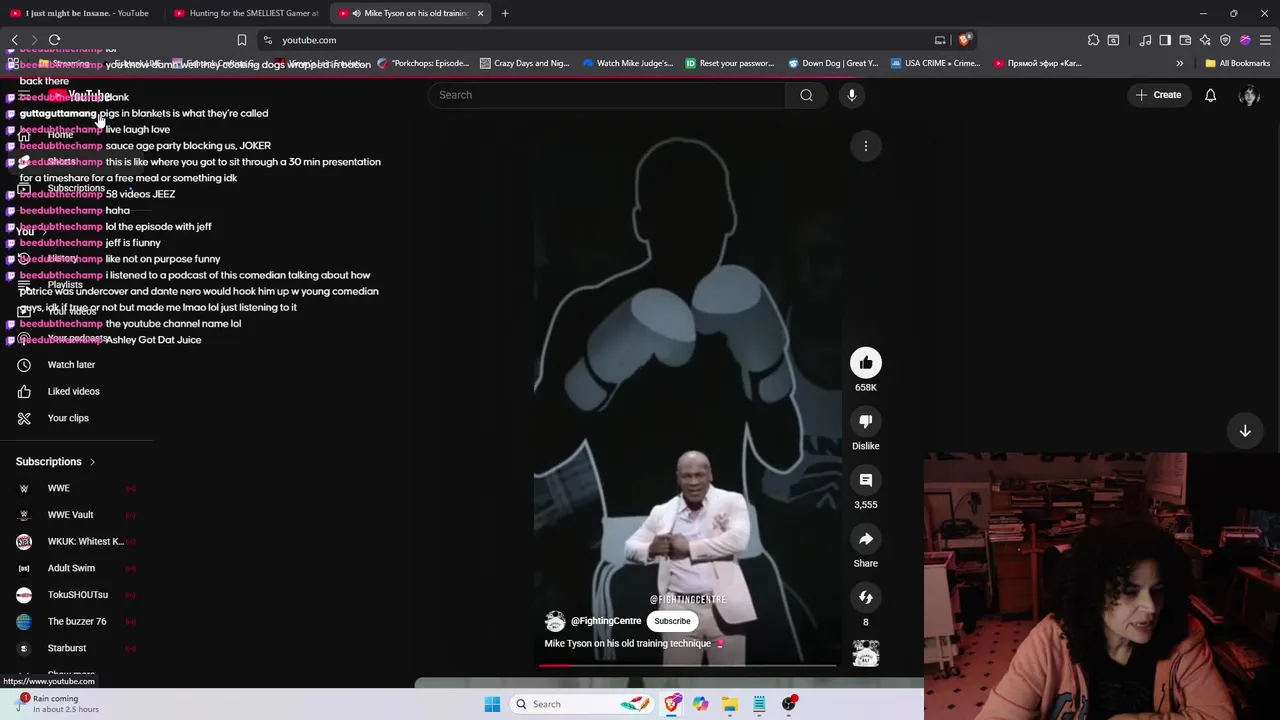
Task: Open Brave Shields lion icon
Action: [x=964, y=40]
